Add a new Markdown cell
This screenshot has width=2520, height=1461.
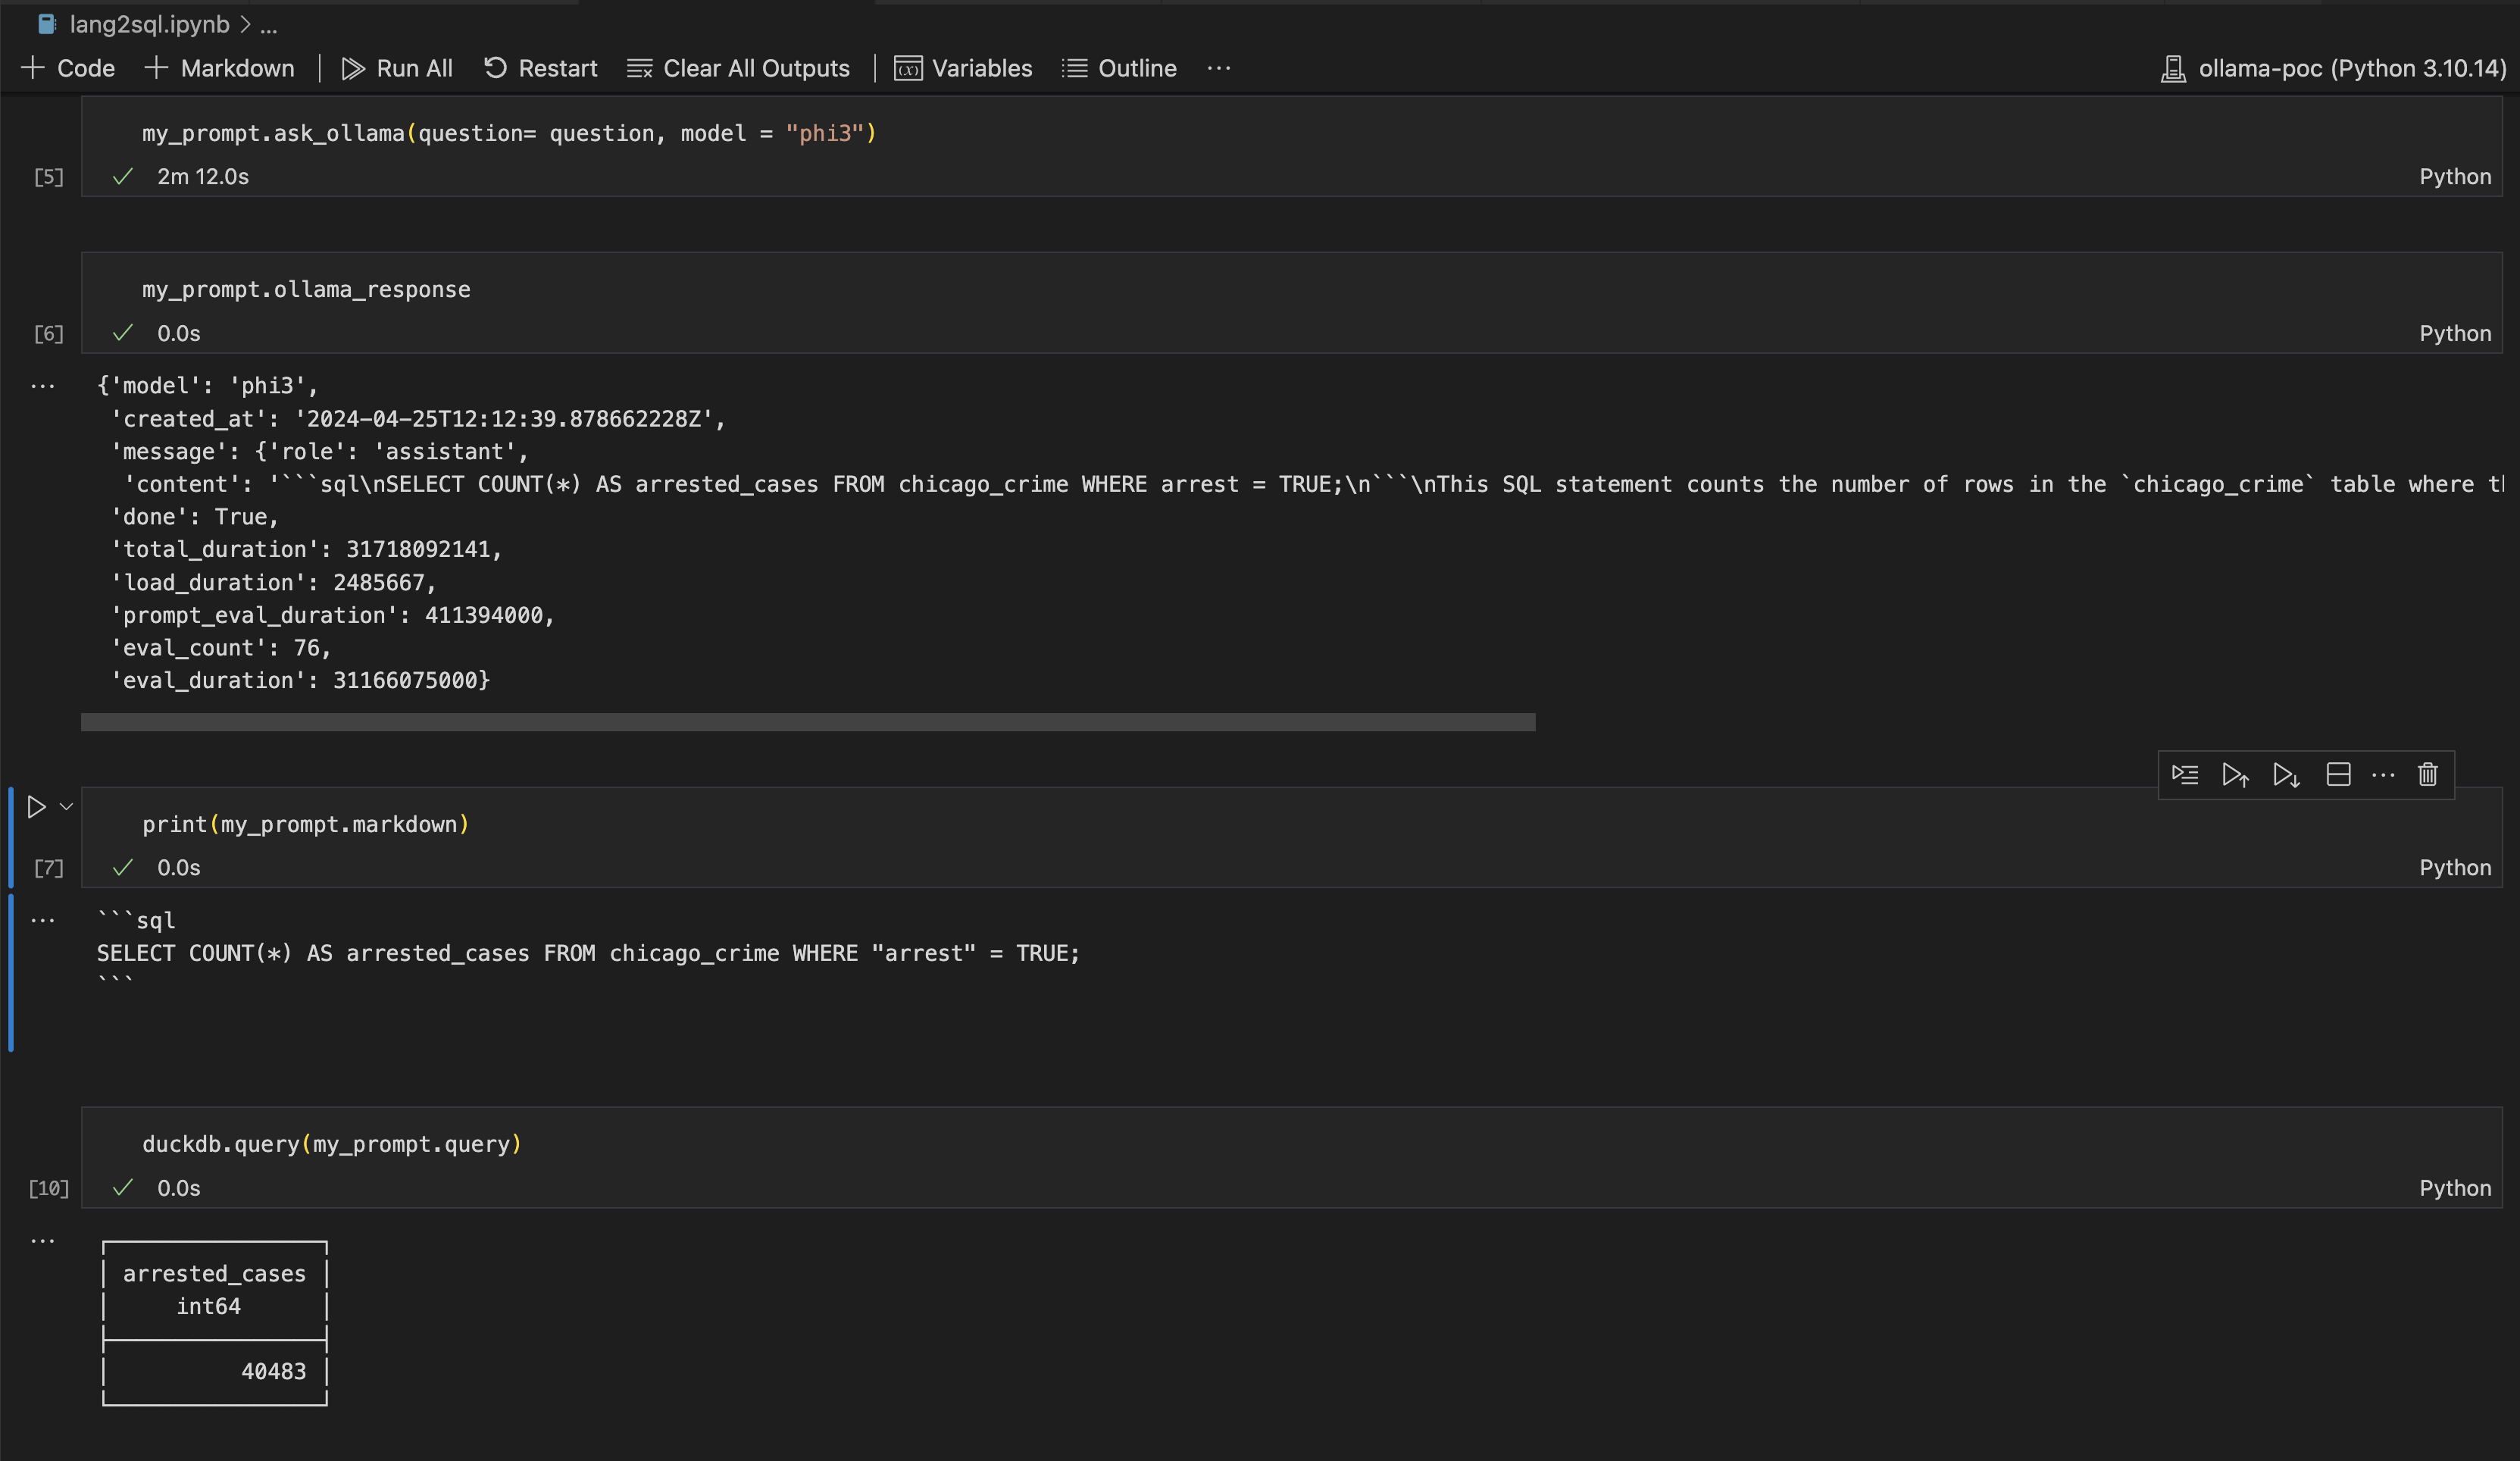[x=219, y=68]
